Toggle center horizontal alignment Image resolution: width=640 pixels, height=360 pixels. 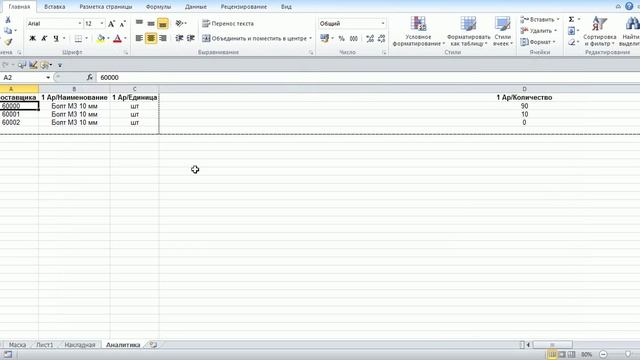[x=151, y=38]
